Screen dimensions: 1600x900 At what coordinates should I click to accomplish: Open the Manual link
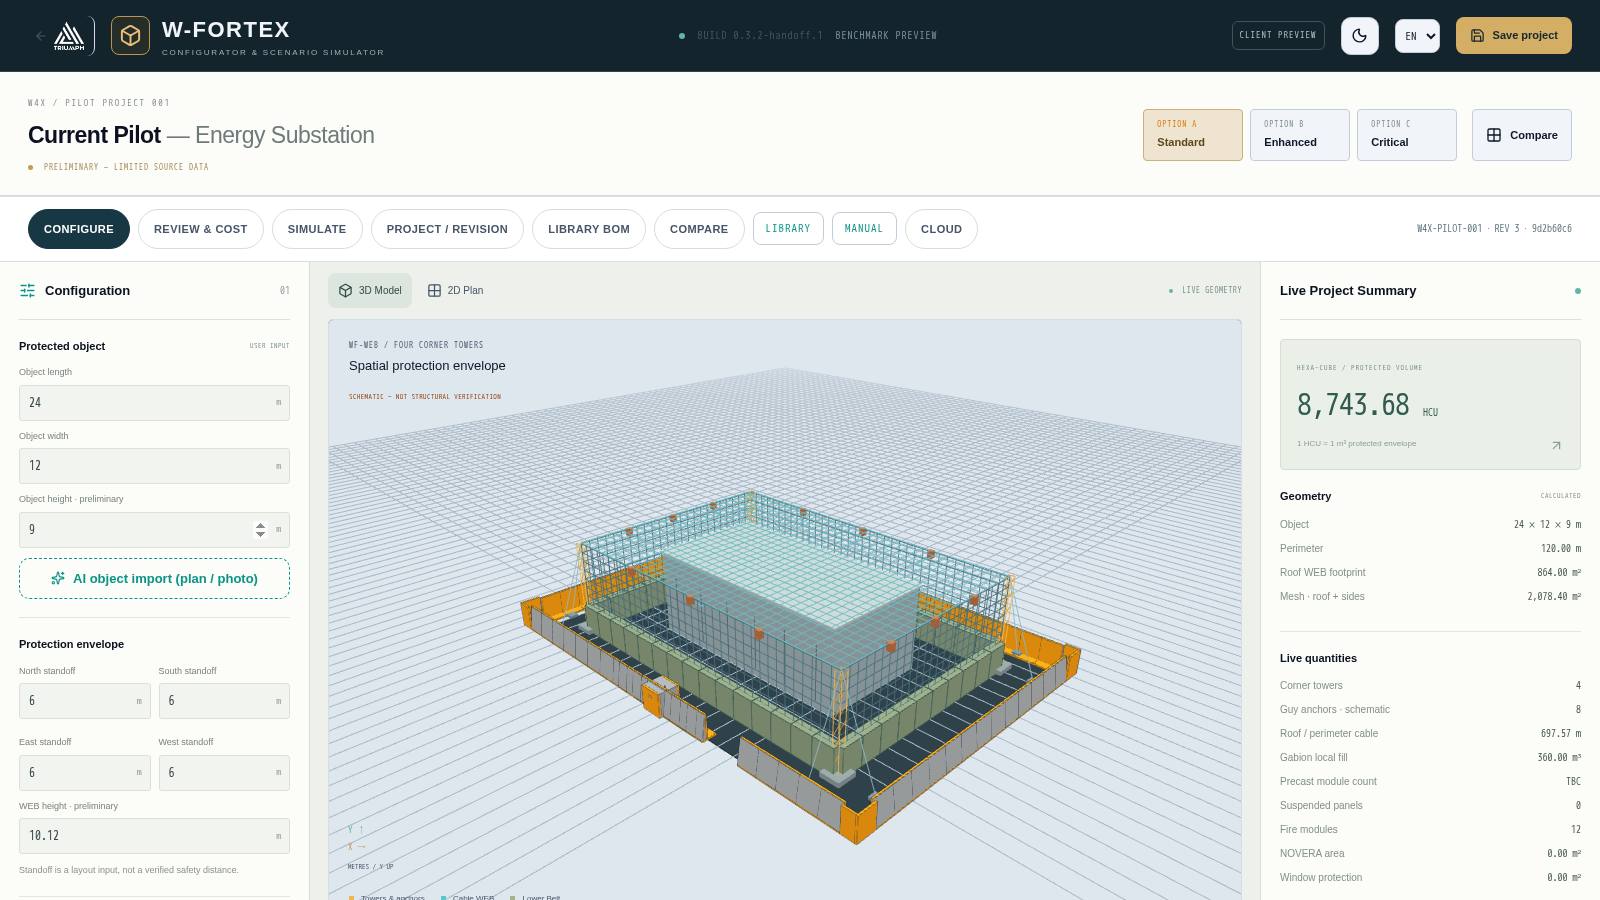coord(864,228)
